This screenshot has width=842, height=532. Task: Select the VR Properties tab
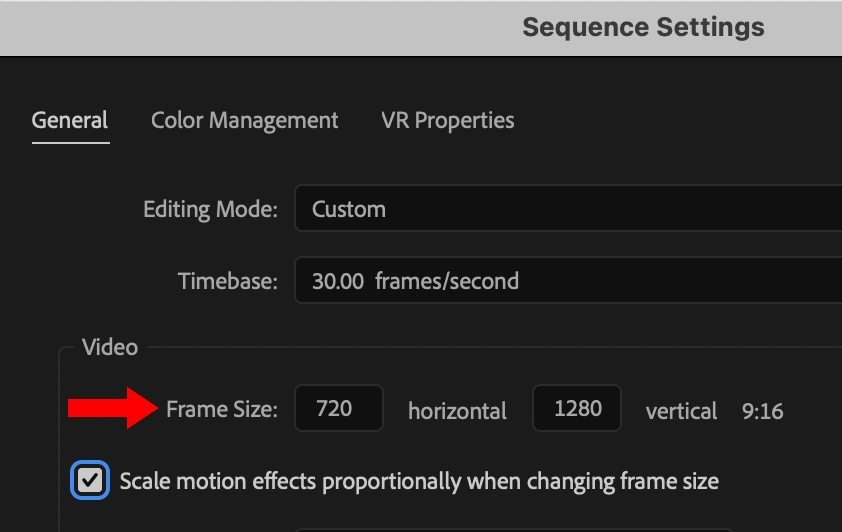[x=447, y=121]
